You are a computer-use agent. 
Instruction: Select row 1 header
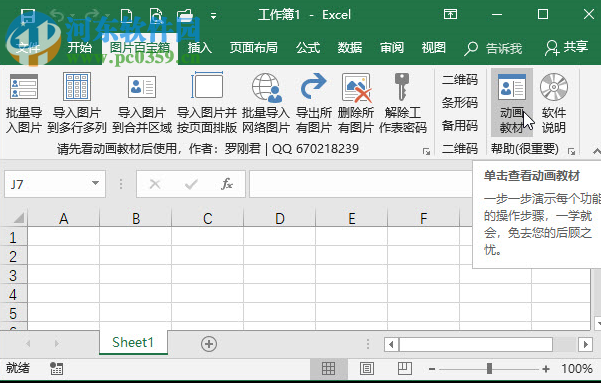[x=13, y=237]
